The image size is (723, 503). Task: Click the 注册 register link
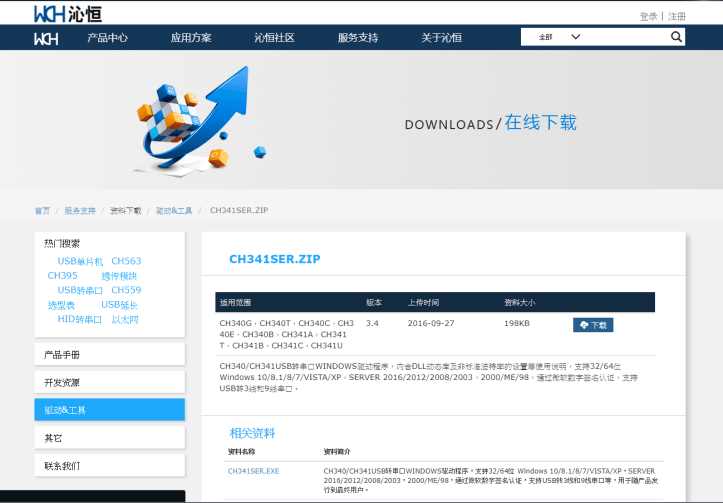pos(677,16)
